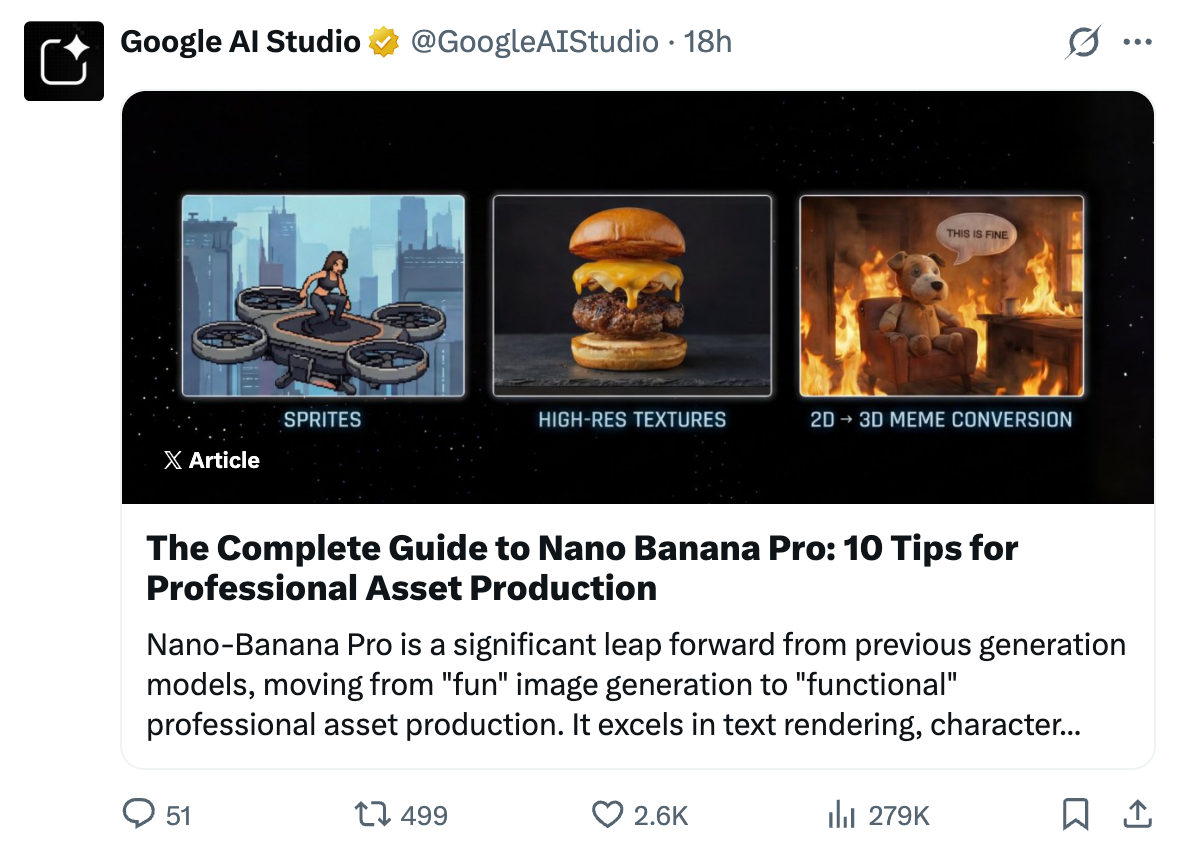Open Grok analysis for this post
The width and height of the screenshot is (1188, 854).
(x=1081, y=42)
